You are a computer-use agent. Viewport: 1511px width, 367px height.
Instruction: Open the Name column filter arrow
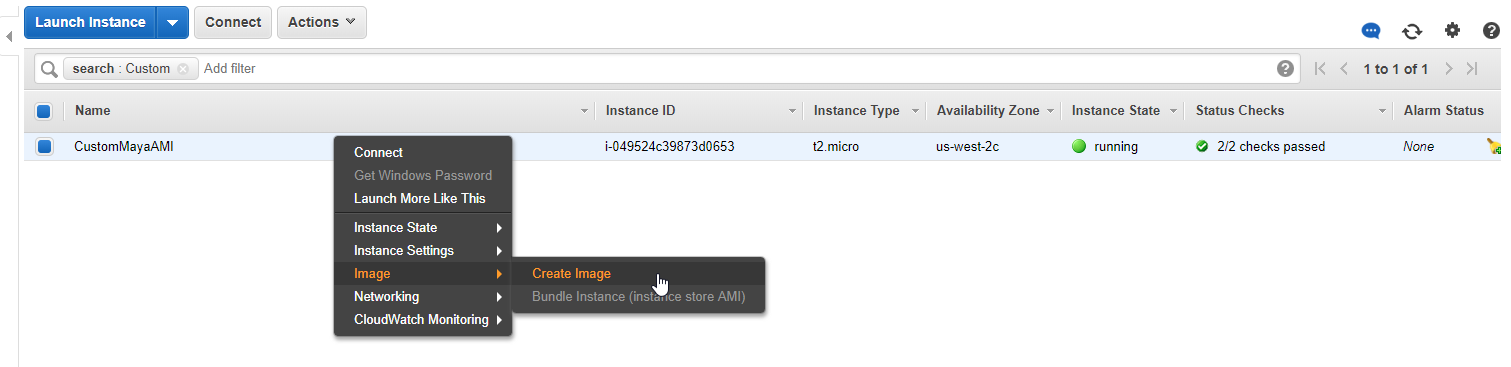(584, 111)
